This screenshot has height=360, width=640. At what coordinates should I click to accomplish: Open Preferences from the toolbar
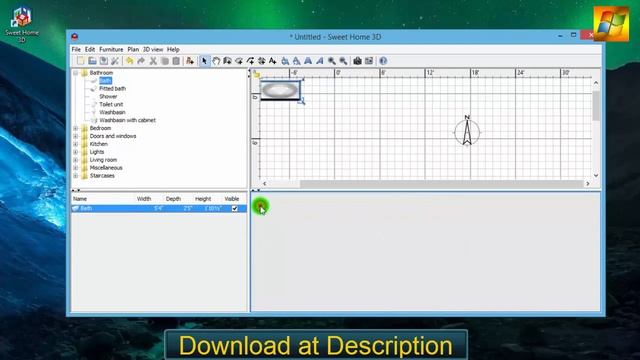click(x=115, y=61)
